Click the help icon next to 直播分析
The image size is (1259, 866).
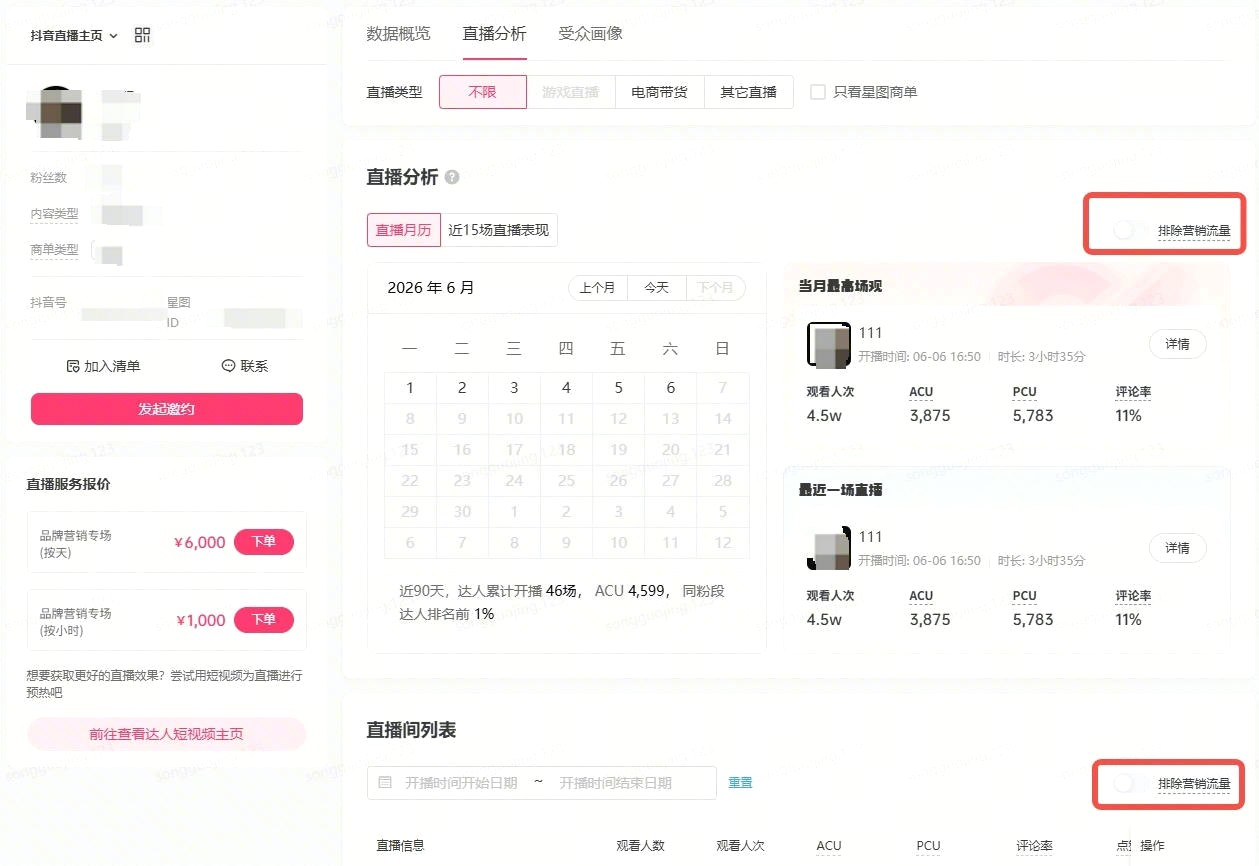click(x=452, y=178)
